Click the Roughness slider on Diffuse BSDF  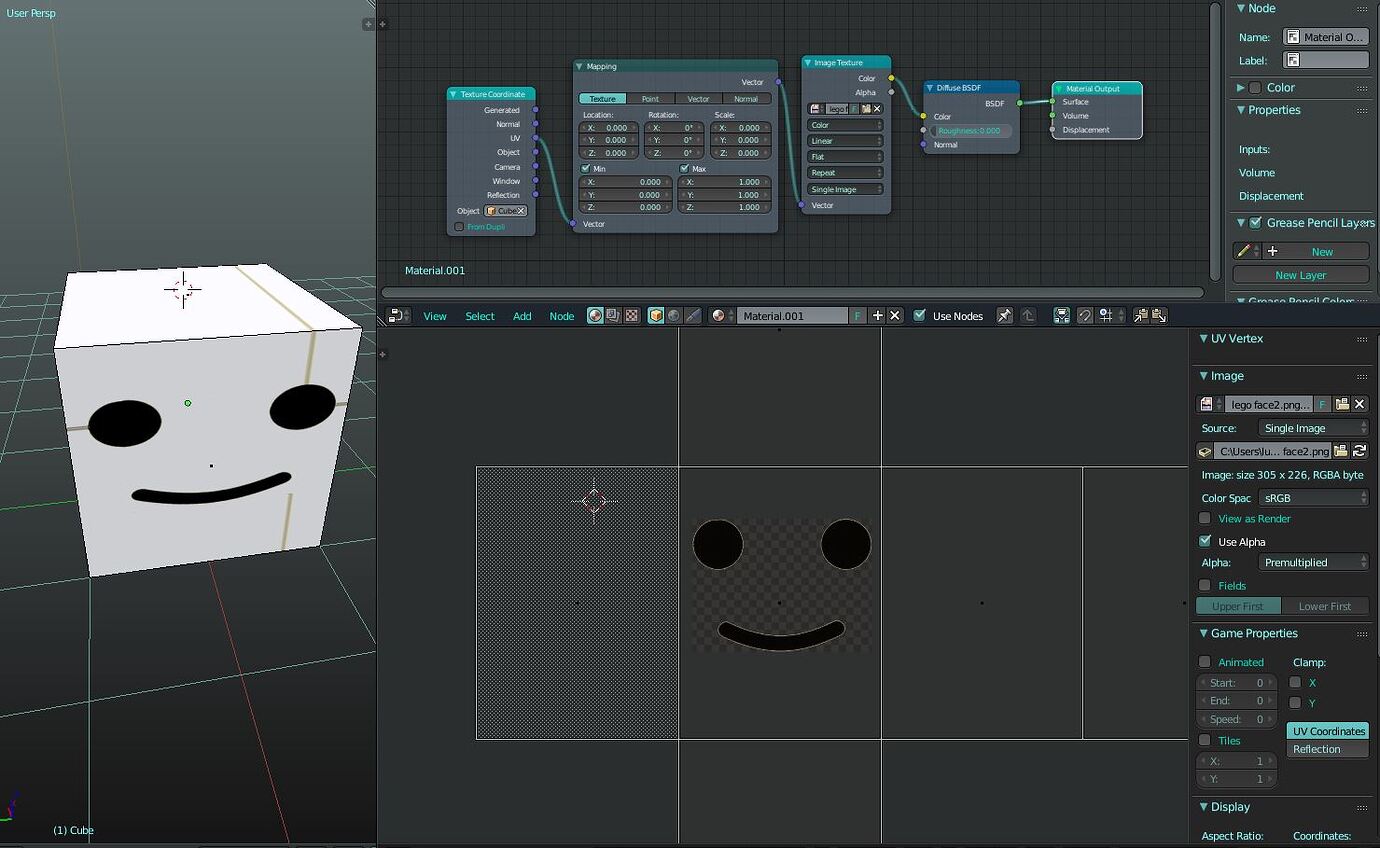[971, 131]
